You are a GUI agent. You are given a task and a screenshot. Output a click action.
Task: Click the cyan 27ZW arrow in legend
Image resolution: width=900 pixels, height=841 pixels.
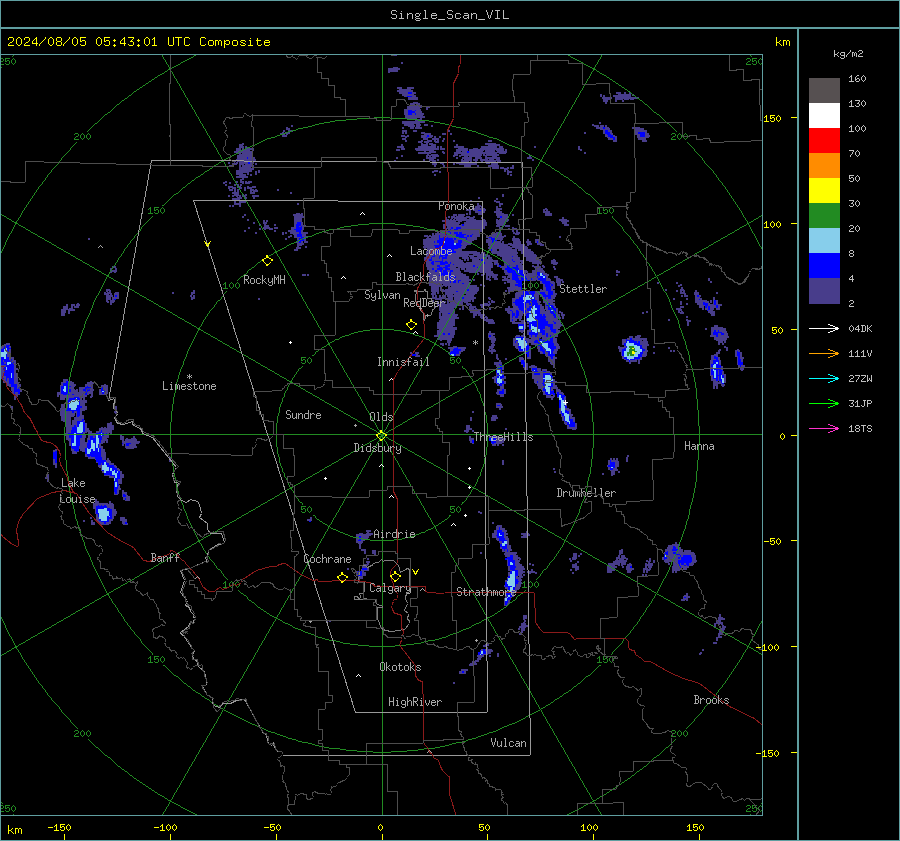(x=824, y=378)
